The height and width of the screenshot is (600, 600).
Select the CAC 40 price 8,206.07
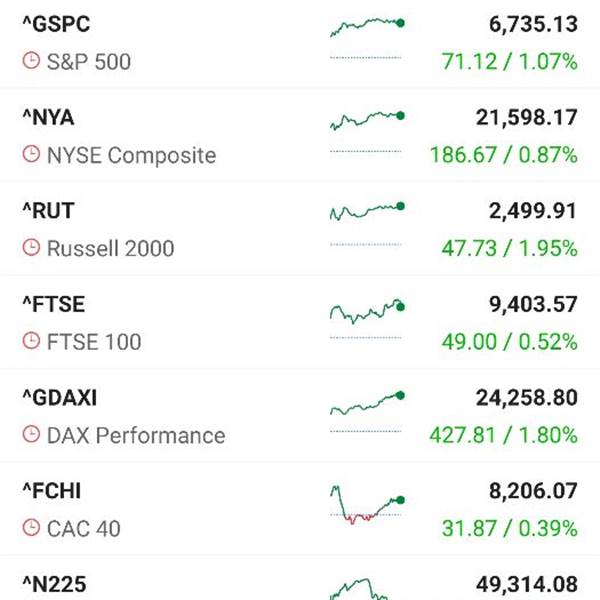(x=527, y=491)
